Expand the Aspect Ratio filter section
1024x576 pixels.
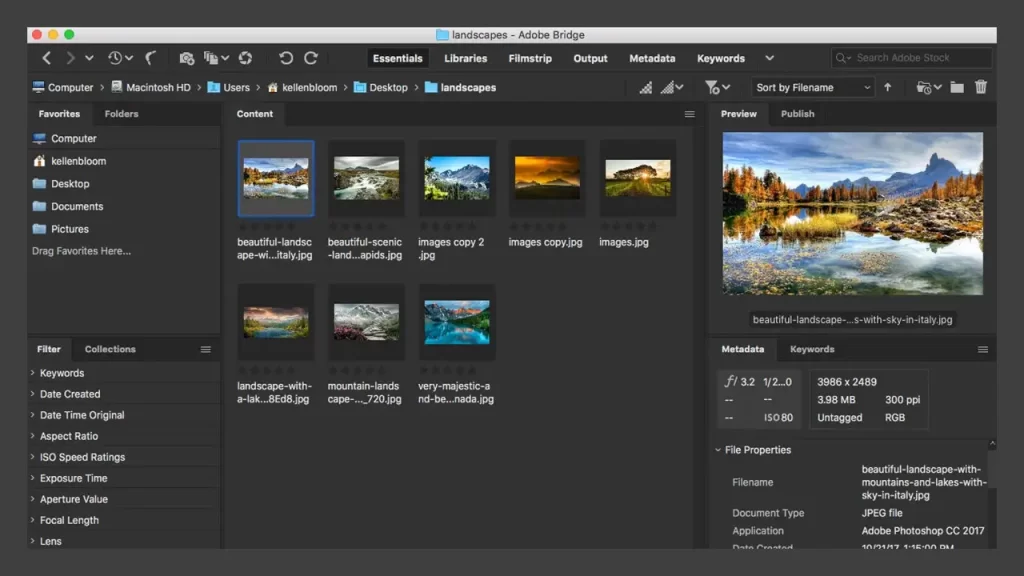tap(66, 436)
